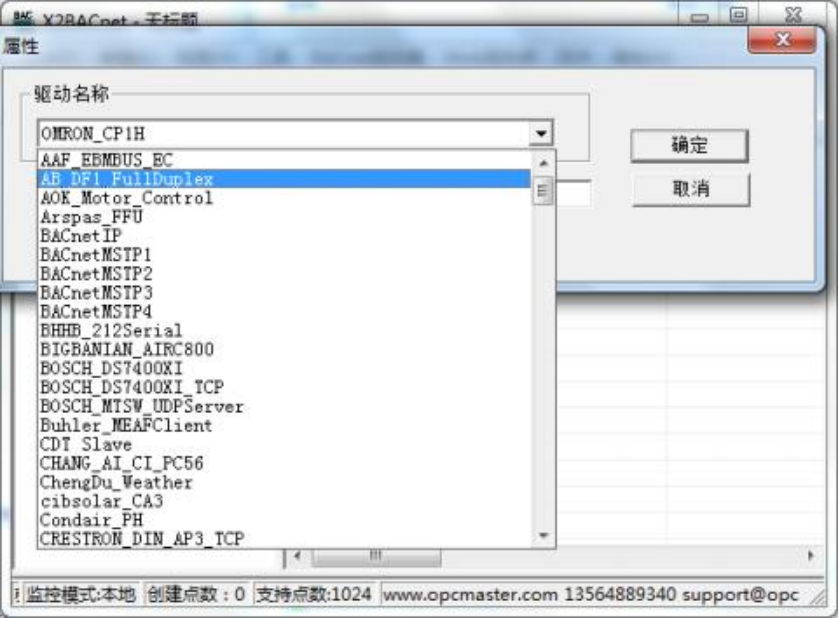Click the horizontal scrollbar left arrow
The width and height of the screenshot is (839, 618).
[298, 556]
